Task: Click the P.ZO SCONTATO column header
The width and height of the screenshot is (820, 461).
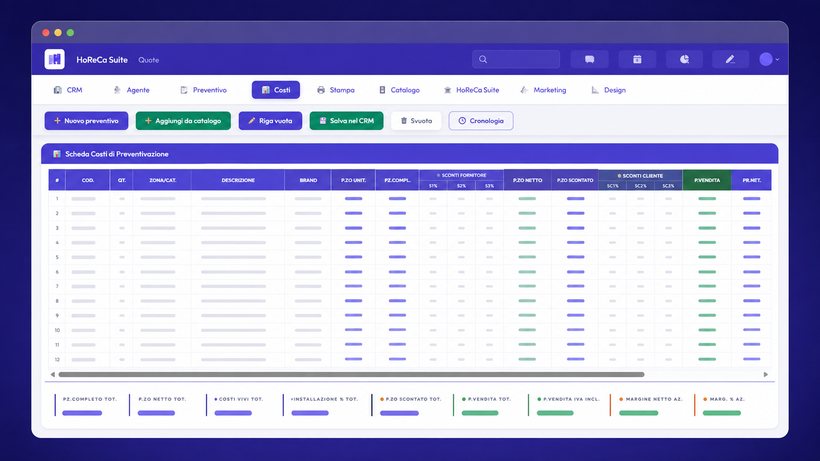Action: [575, 180]
